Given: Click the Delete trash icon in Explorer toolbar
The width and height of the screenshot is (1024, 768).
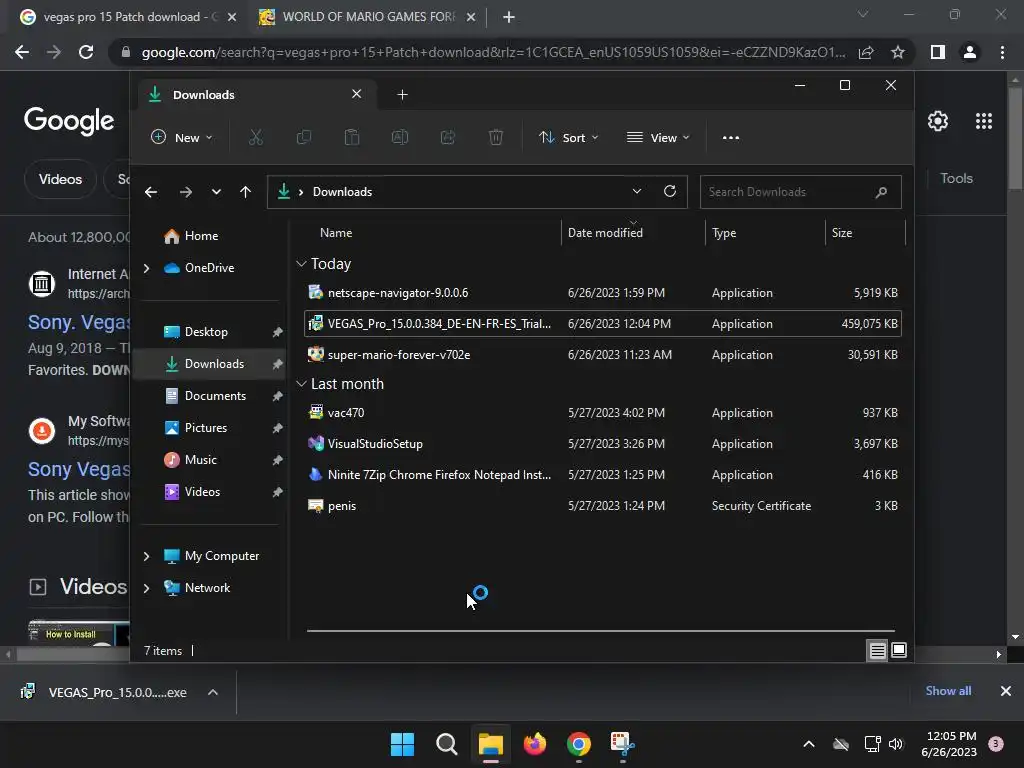Looking at the screenshot, I should click(496, 138).
